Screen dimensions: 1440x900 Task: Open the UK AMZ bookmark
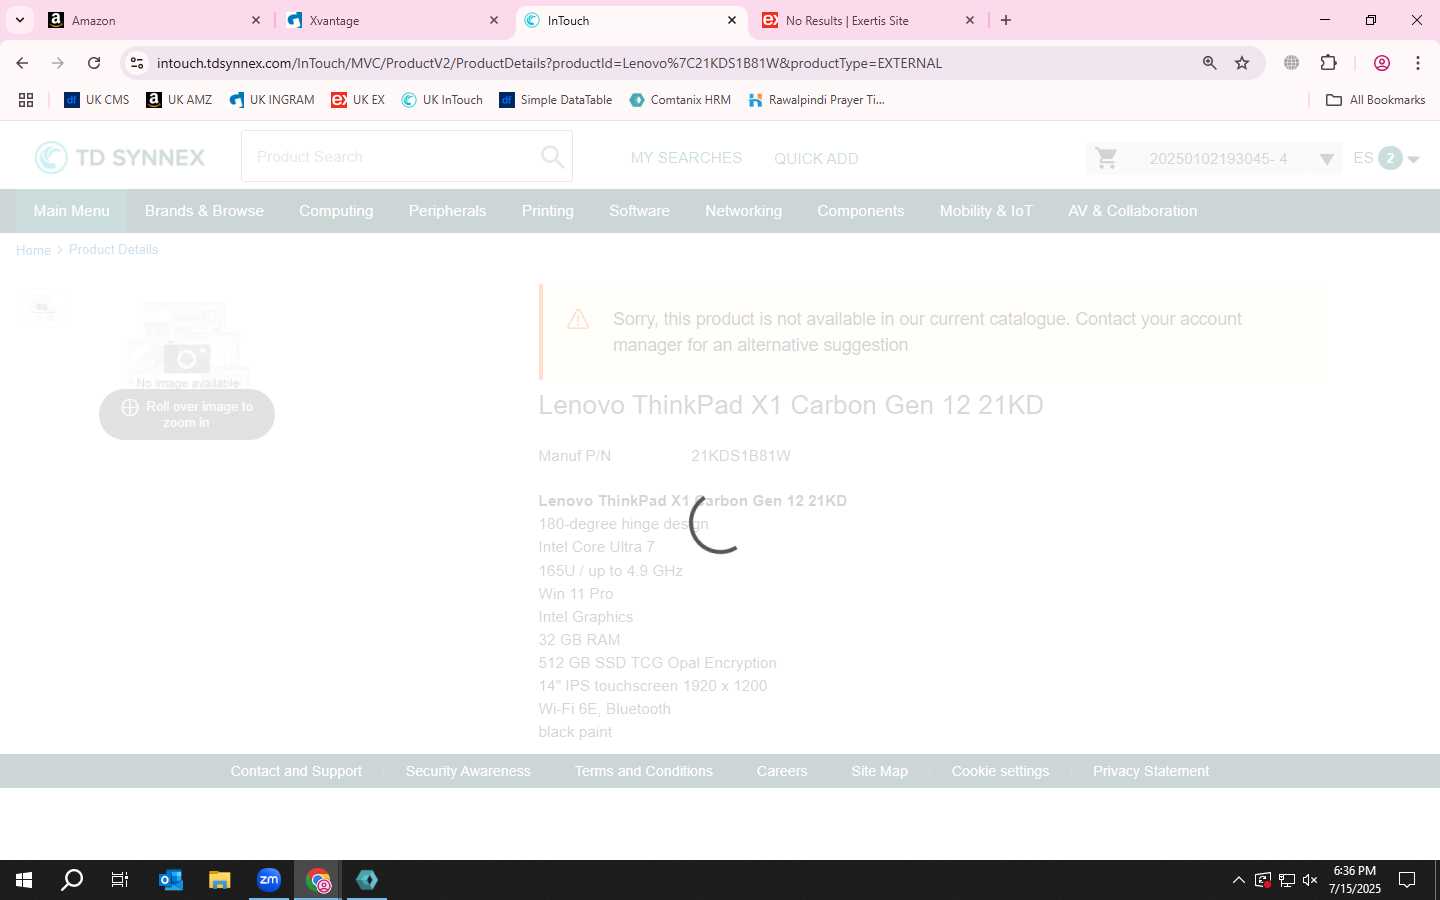click(x=179, y=100)
